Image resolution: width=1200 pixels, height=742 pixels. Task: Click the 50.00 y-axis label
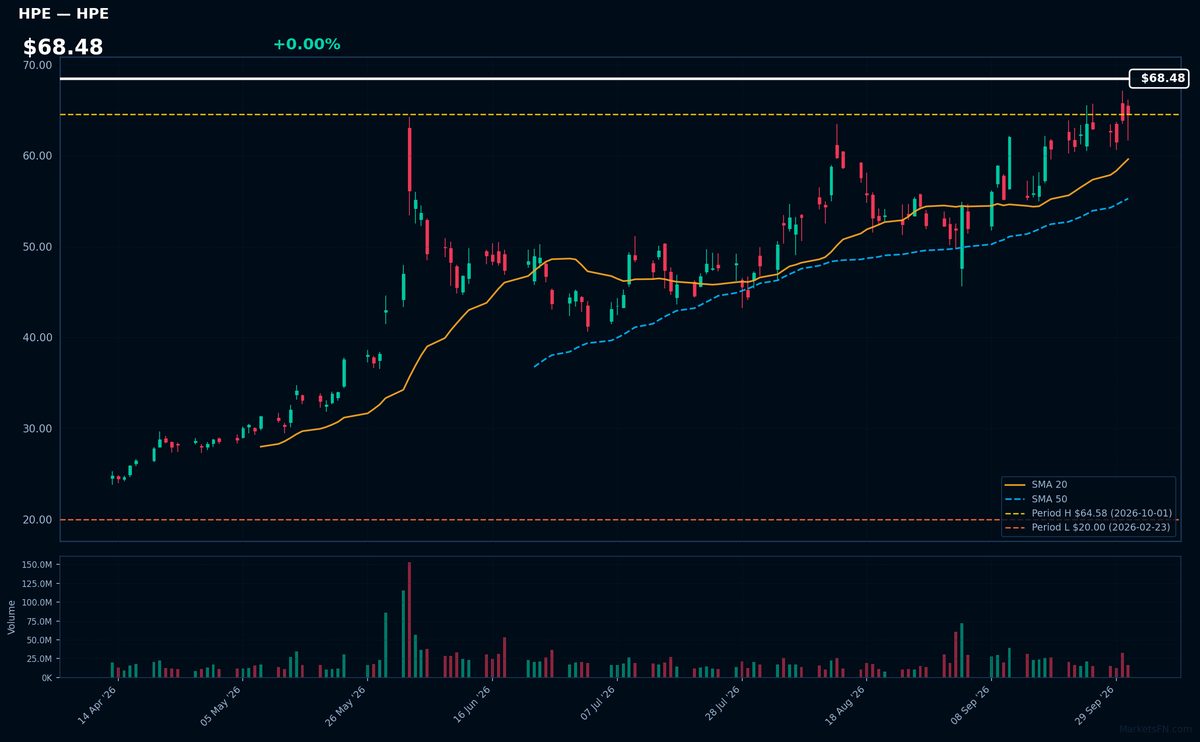38,247
